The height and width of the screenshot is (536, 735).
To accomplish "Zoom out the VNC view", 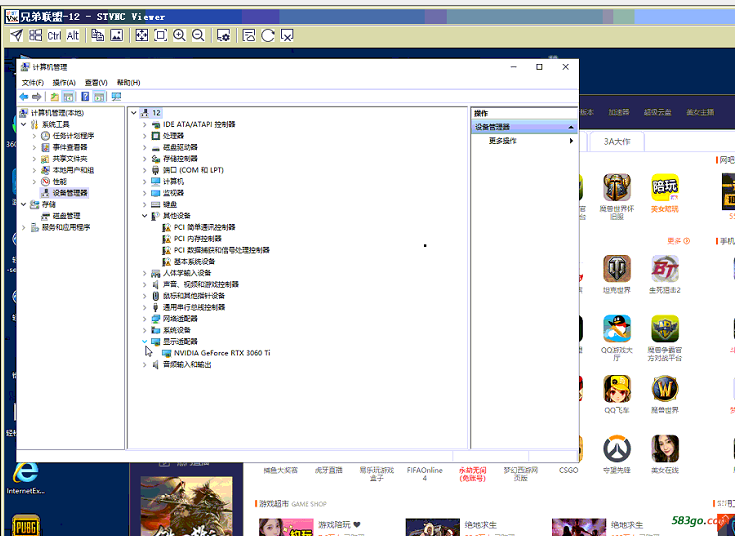I will coord(198,35).
